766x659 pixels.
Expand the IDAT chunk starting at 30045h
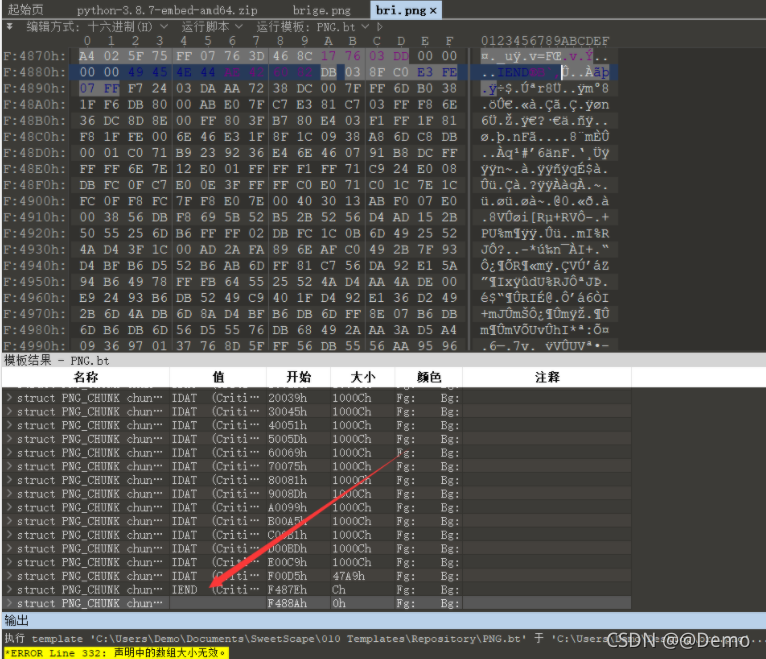pos(10,412)
